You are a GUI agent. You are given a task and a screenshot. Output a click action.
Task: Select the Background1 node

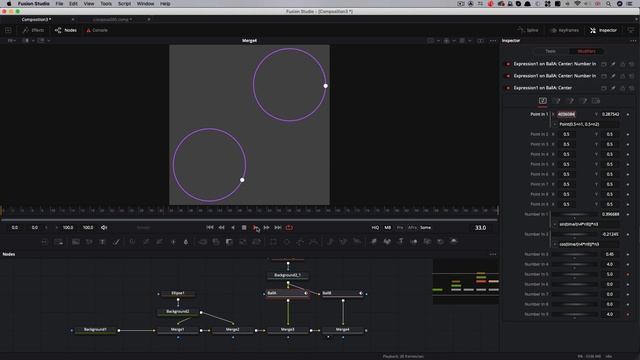pyautogui.click(x=95, y=329)
